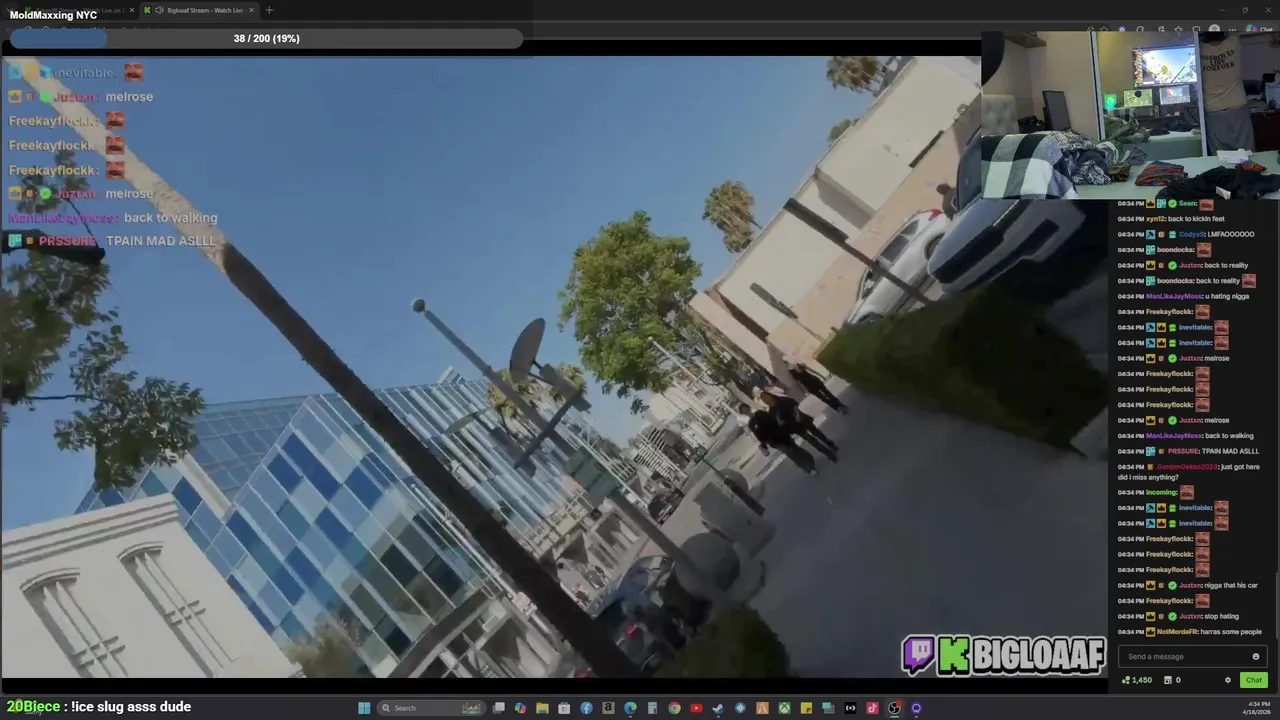The height and width of the screenshot is (720, 1280).
Task: Click NotMordaFii username in chat
Action: point(1177,632)
